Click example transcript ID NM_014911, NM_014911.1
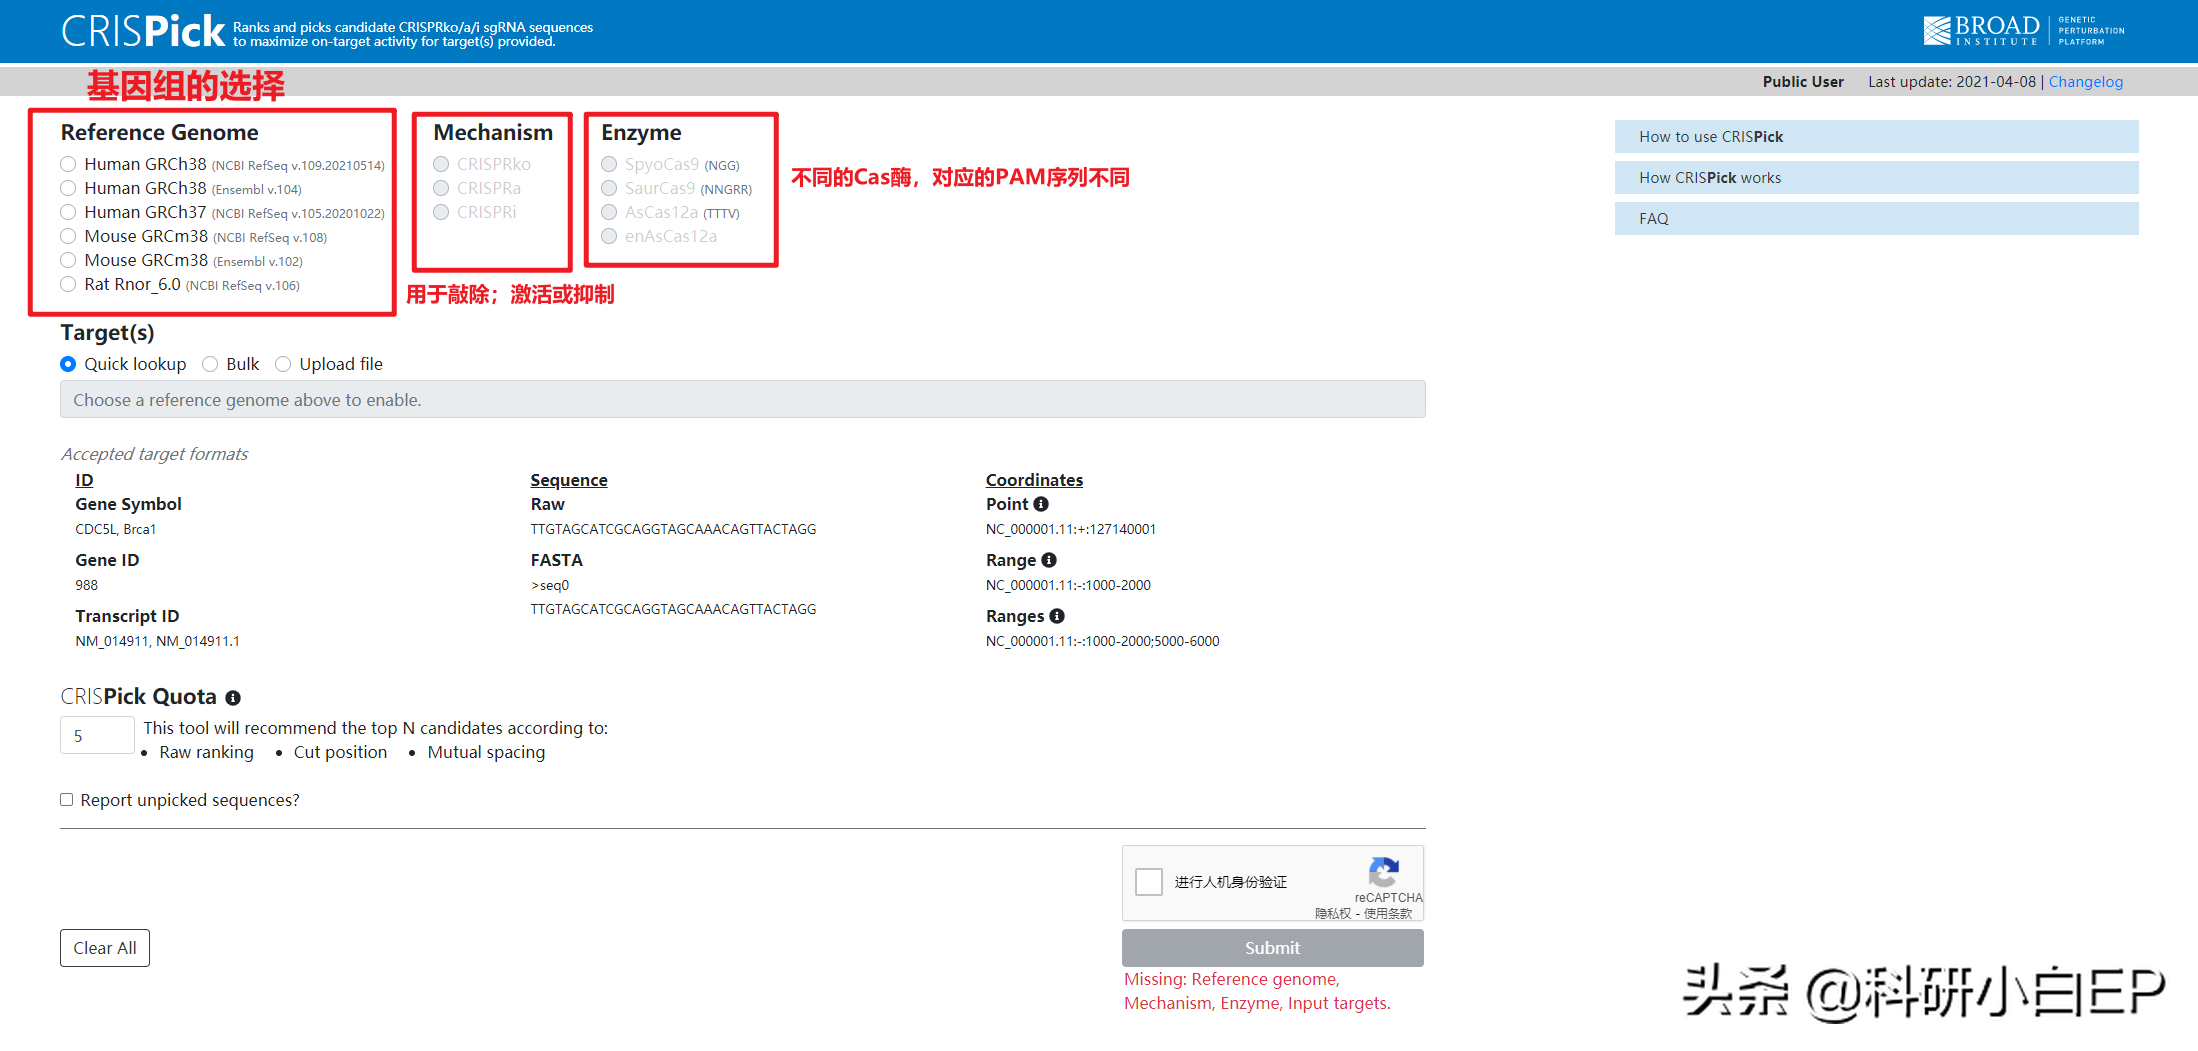The height and width of the screenshot is (1051, 2198). [x=157, y=641]
